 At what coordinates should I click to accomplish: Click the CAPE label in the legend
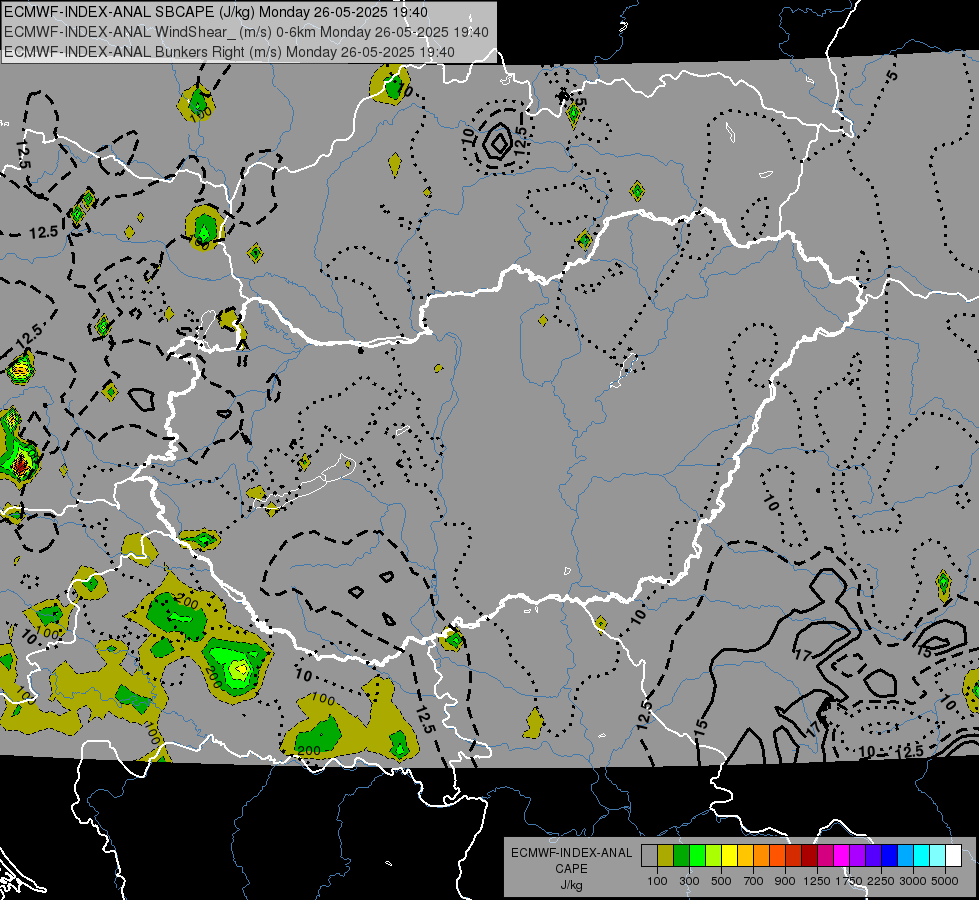pyautogui.click(x=572, y=868)
